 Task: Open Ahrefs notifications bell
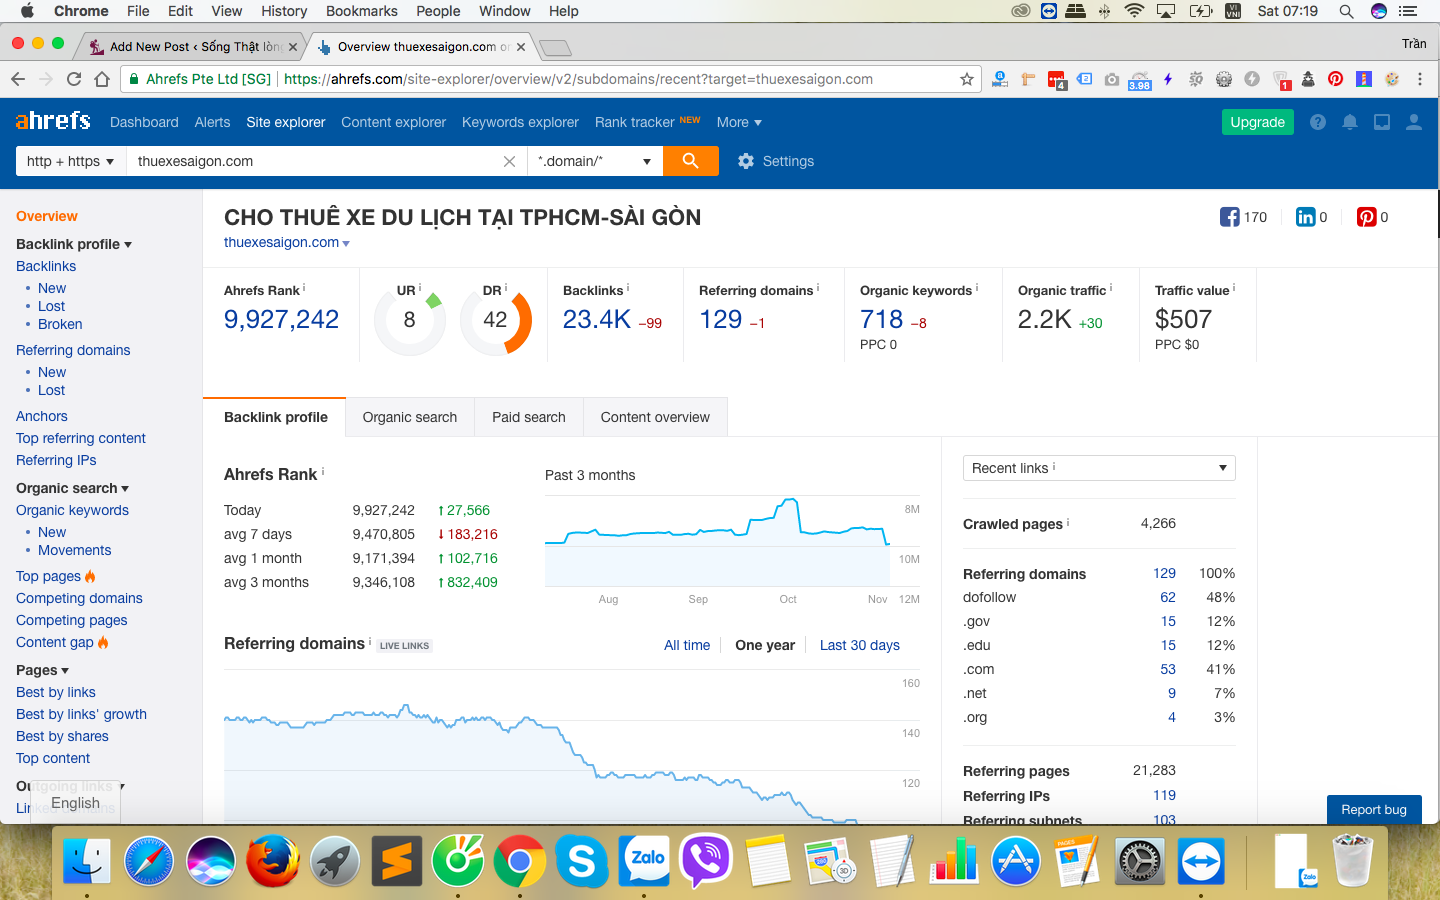[1350, 122]
